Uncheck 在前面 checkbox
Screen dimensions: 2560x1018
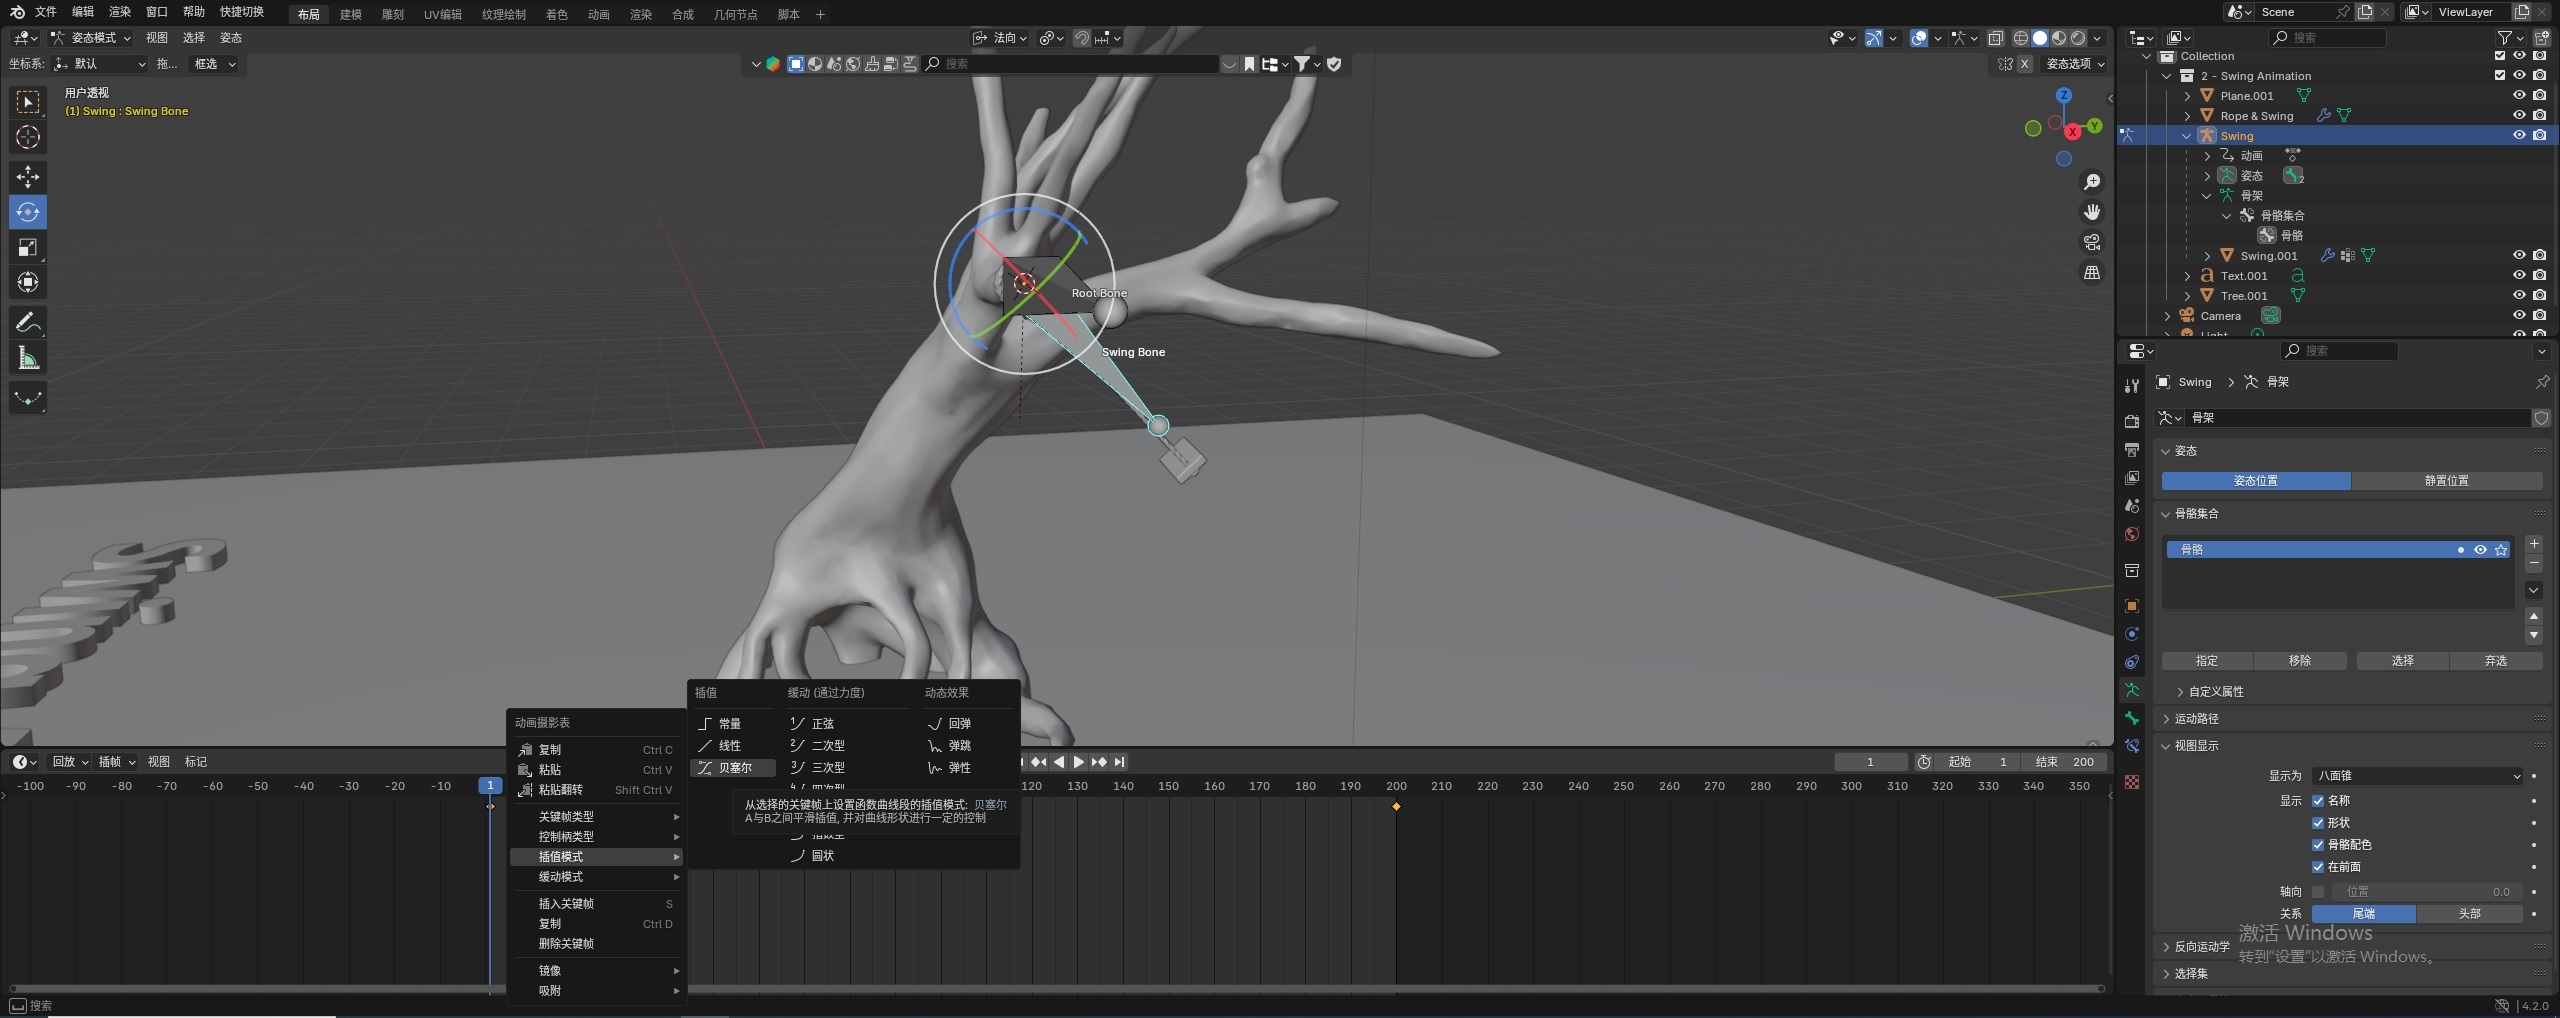pos(2318,867)
